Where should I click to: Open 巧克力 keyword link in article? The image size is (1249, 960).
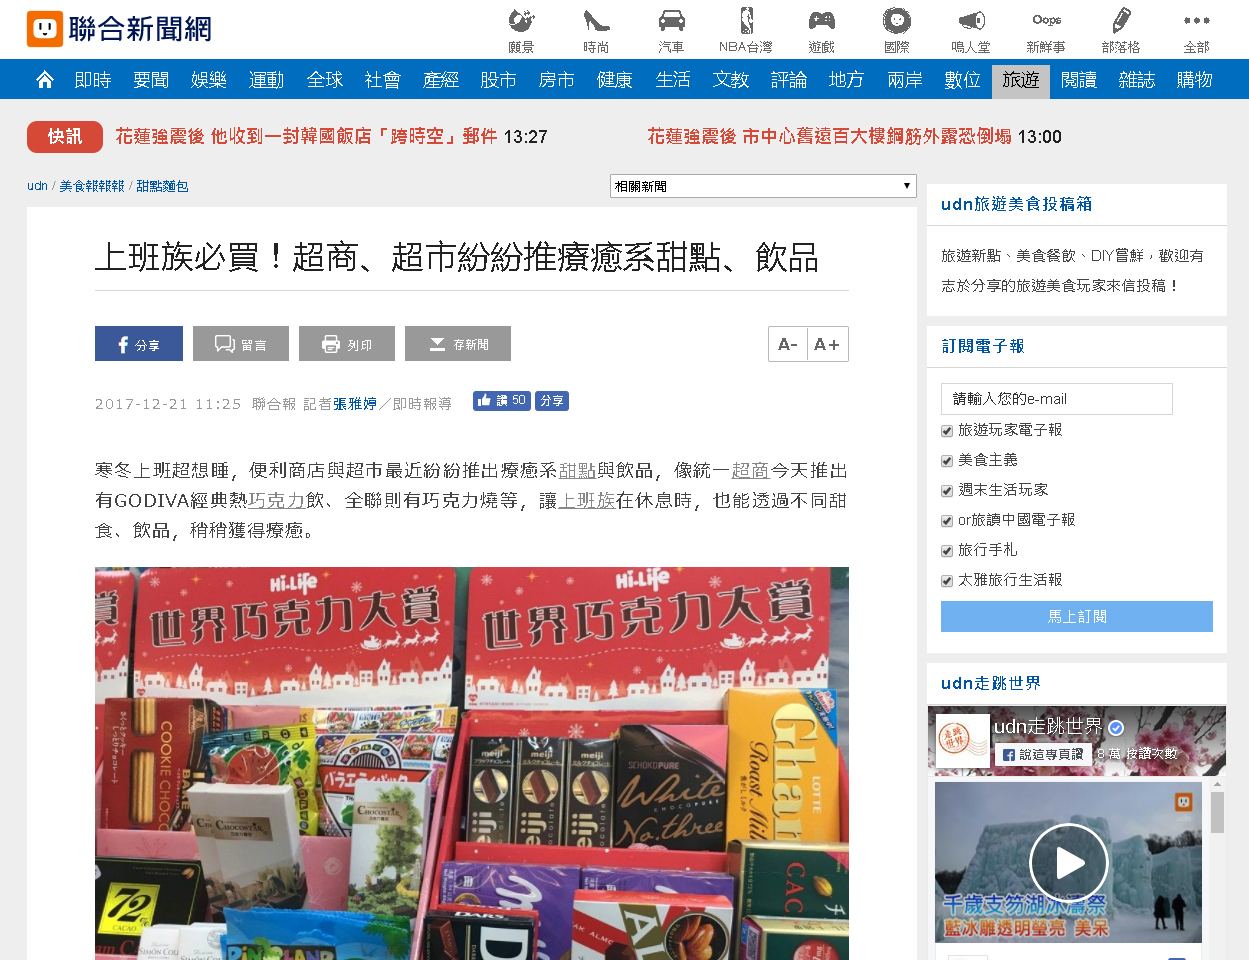coord(277,500)
